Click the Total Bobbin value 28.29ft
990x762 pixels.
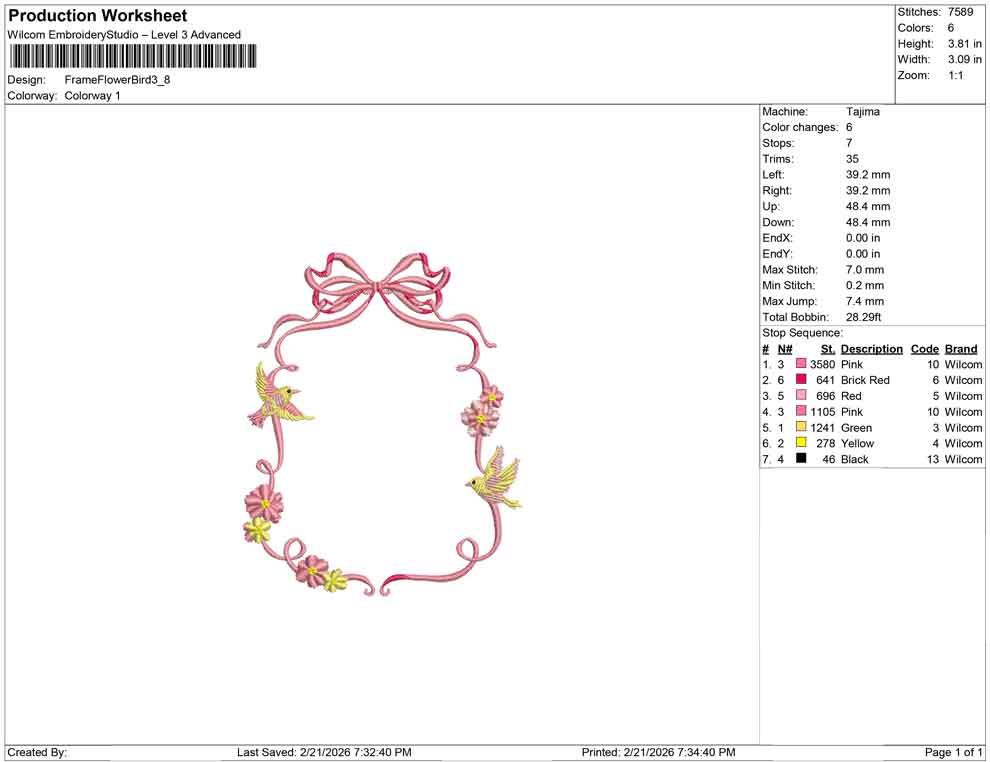pyautogui.click(x=861, y=317)
